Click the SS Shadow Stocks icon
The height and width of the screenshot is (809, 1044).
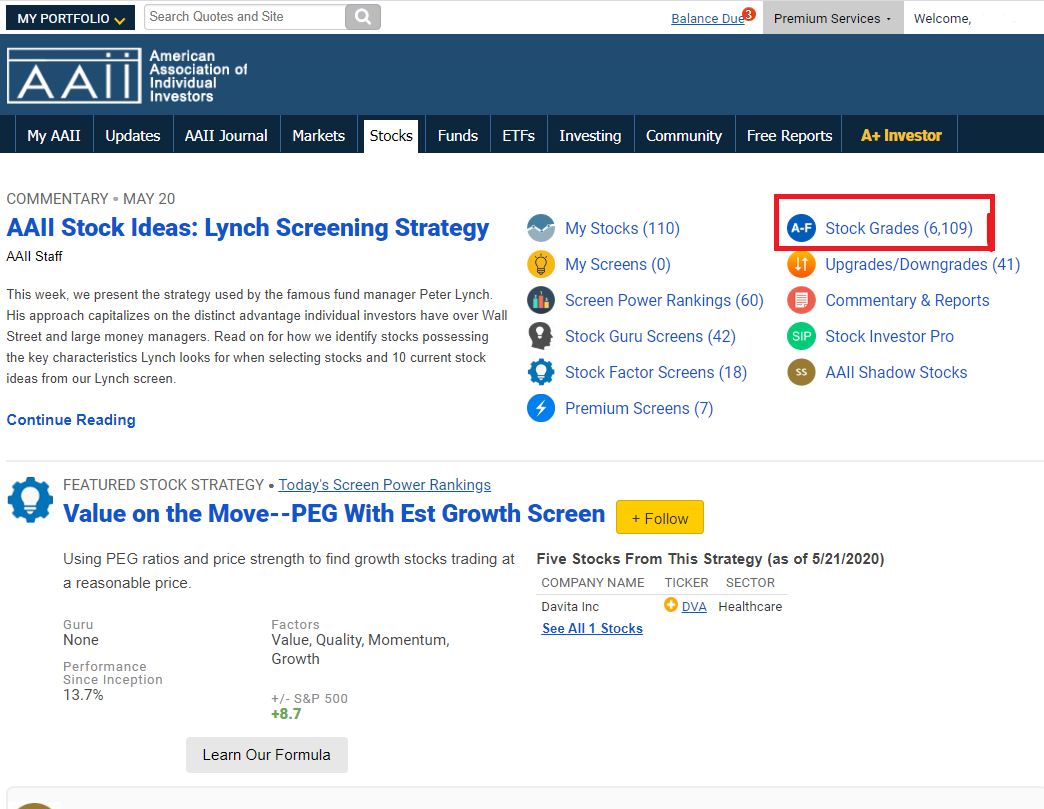(x=801, y=372)
